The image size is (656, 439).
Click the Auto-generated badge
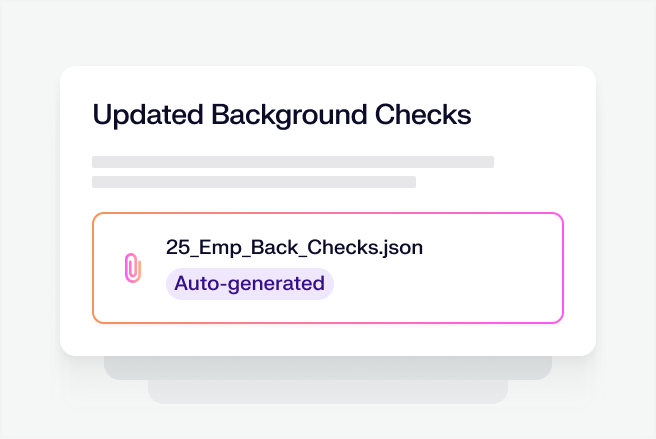(x=249, y=283)
